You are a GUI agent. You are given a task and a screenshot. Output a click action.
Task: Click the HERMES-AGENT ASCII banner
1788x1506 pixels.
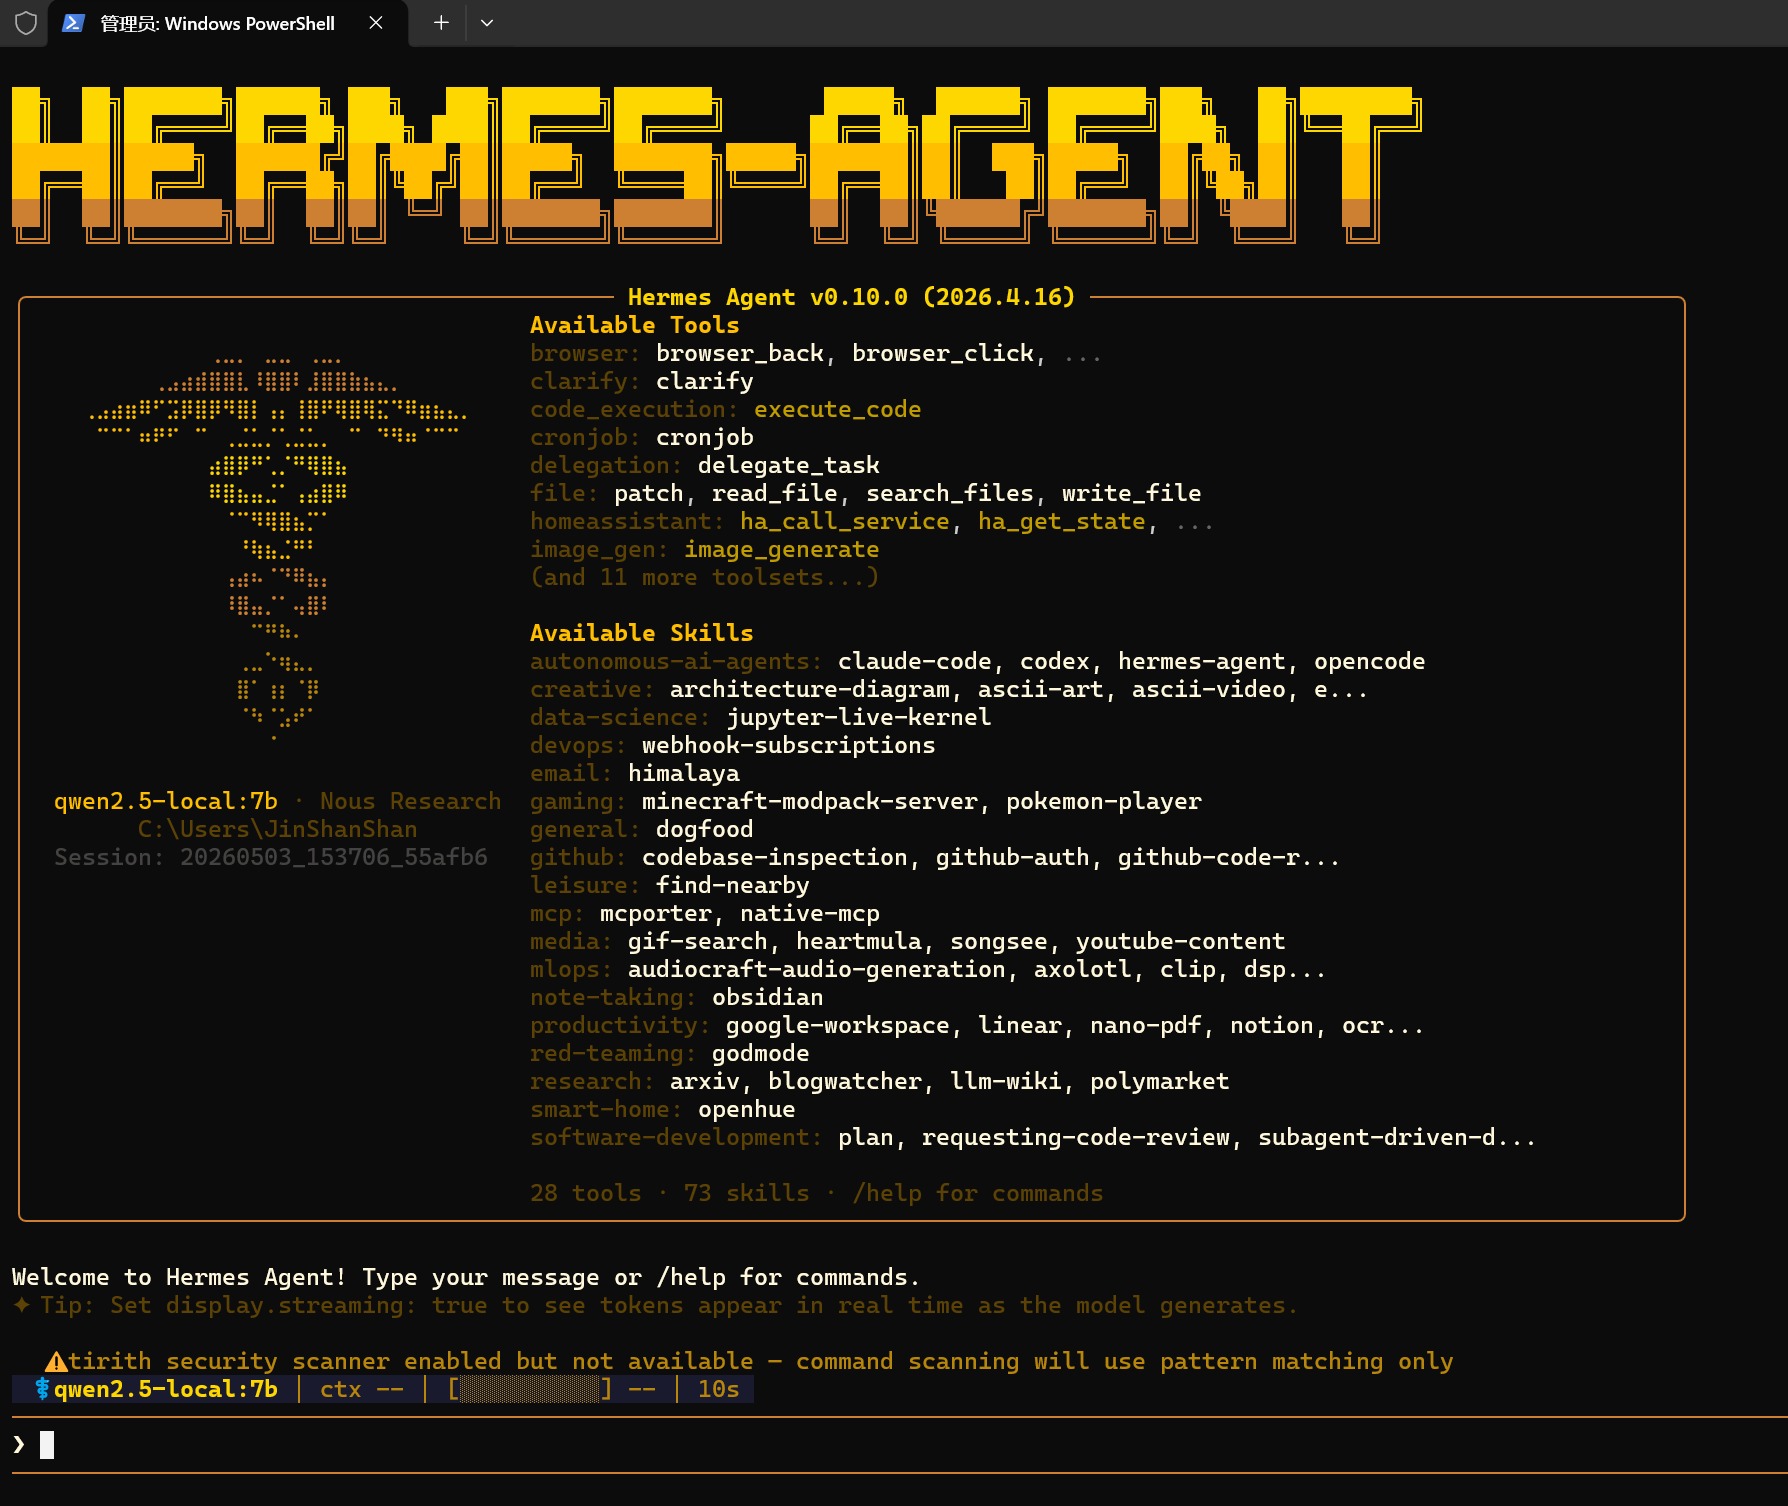pyautogui.click(x=716, y=164)
